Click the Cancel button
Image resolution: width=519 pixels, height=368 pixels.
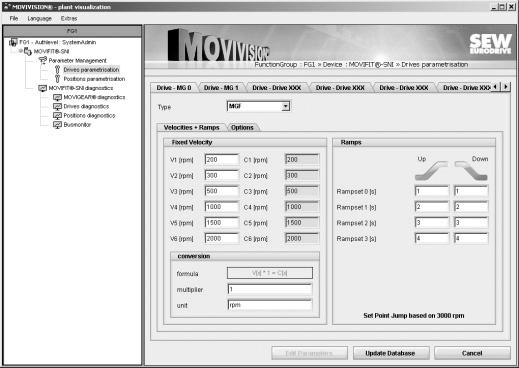[x=472, y=353]
